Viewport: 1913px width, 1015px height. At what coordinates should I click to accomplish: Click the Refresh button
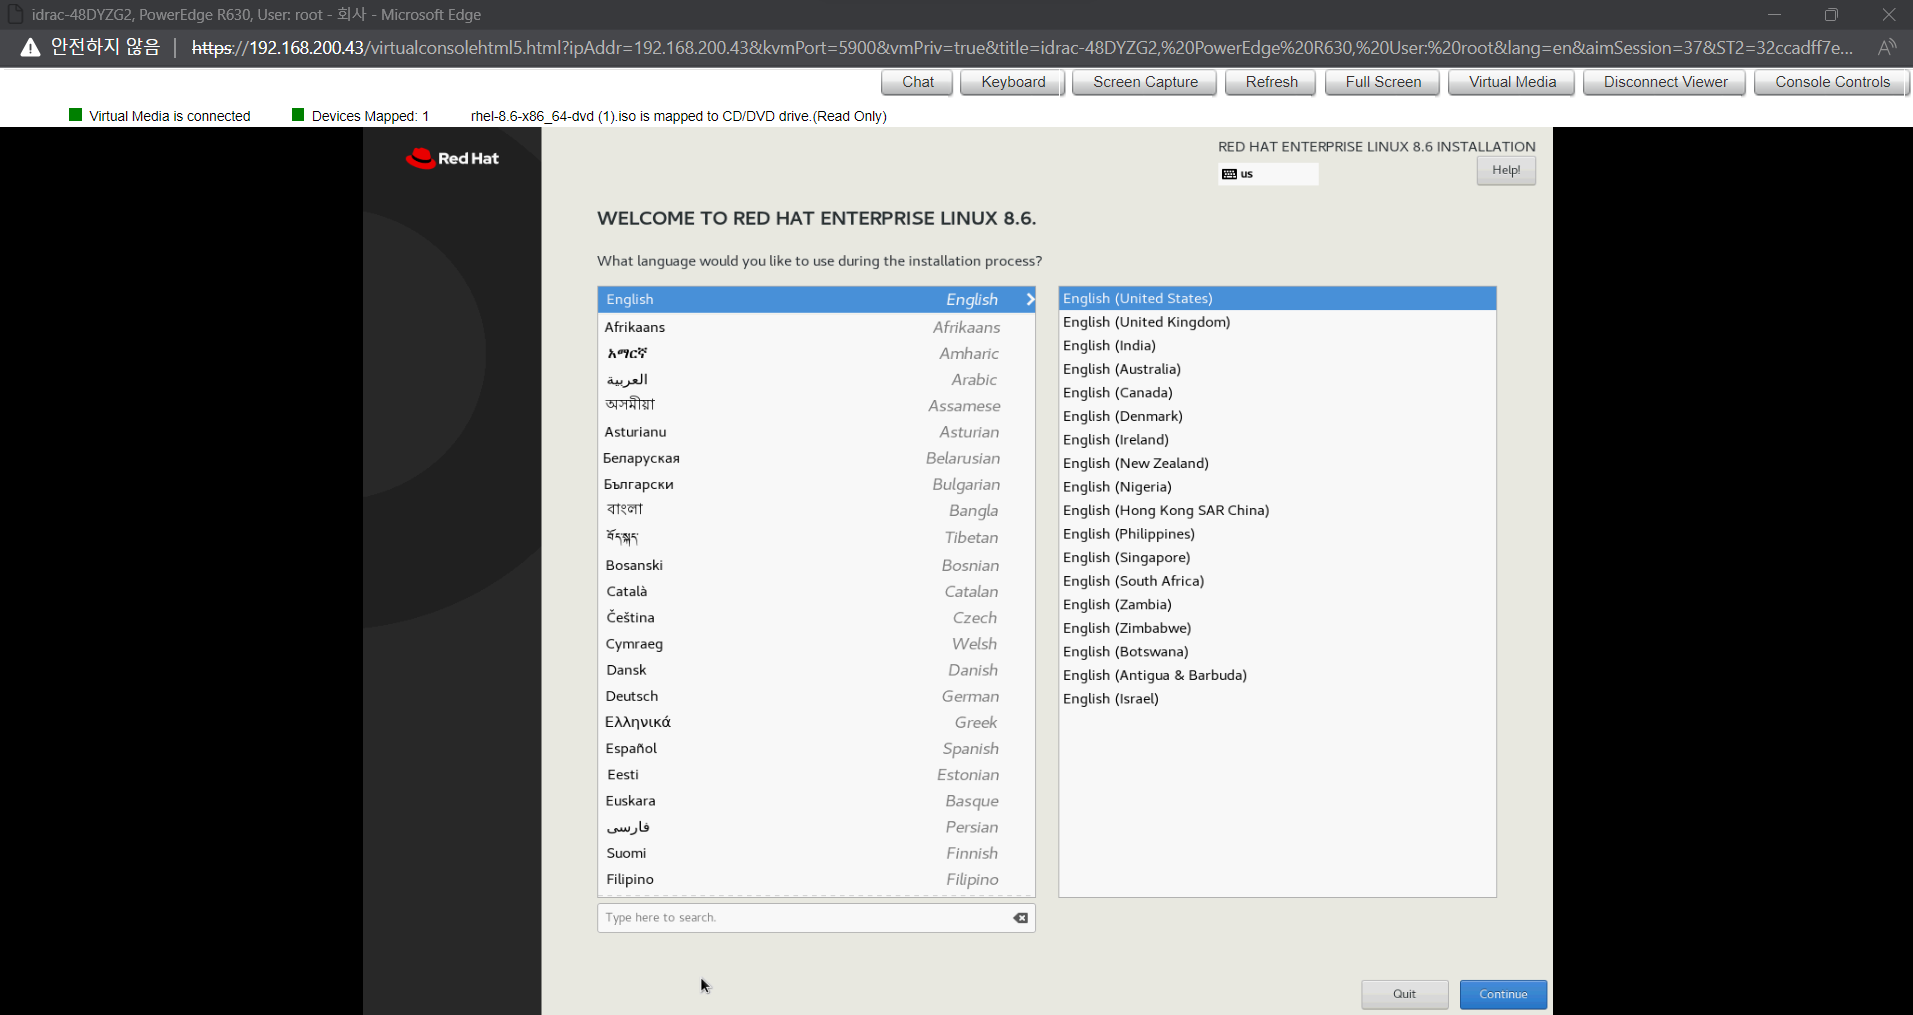1271,82
